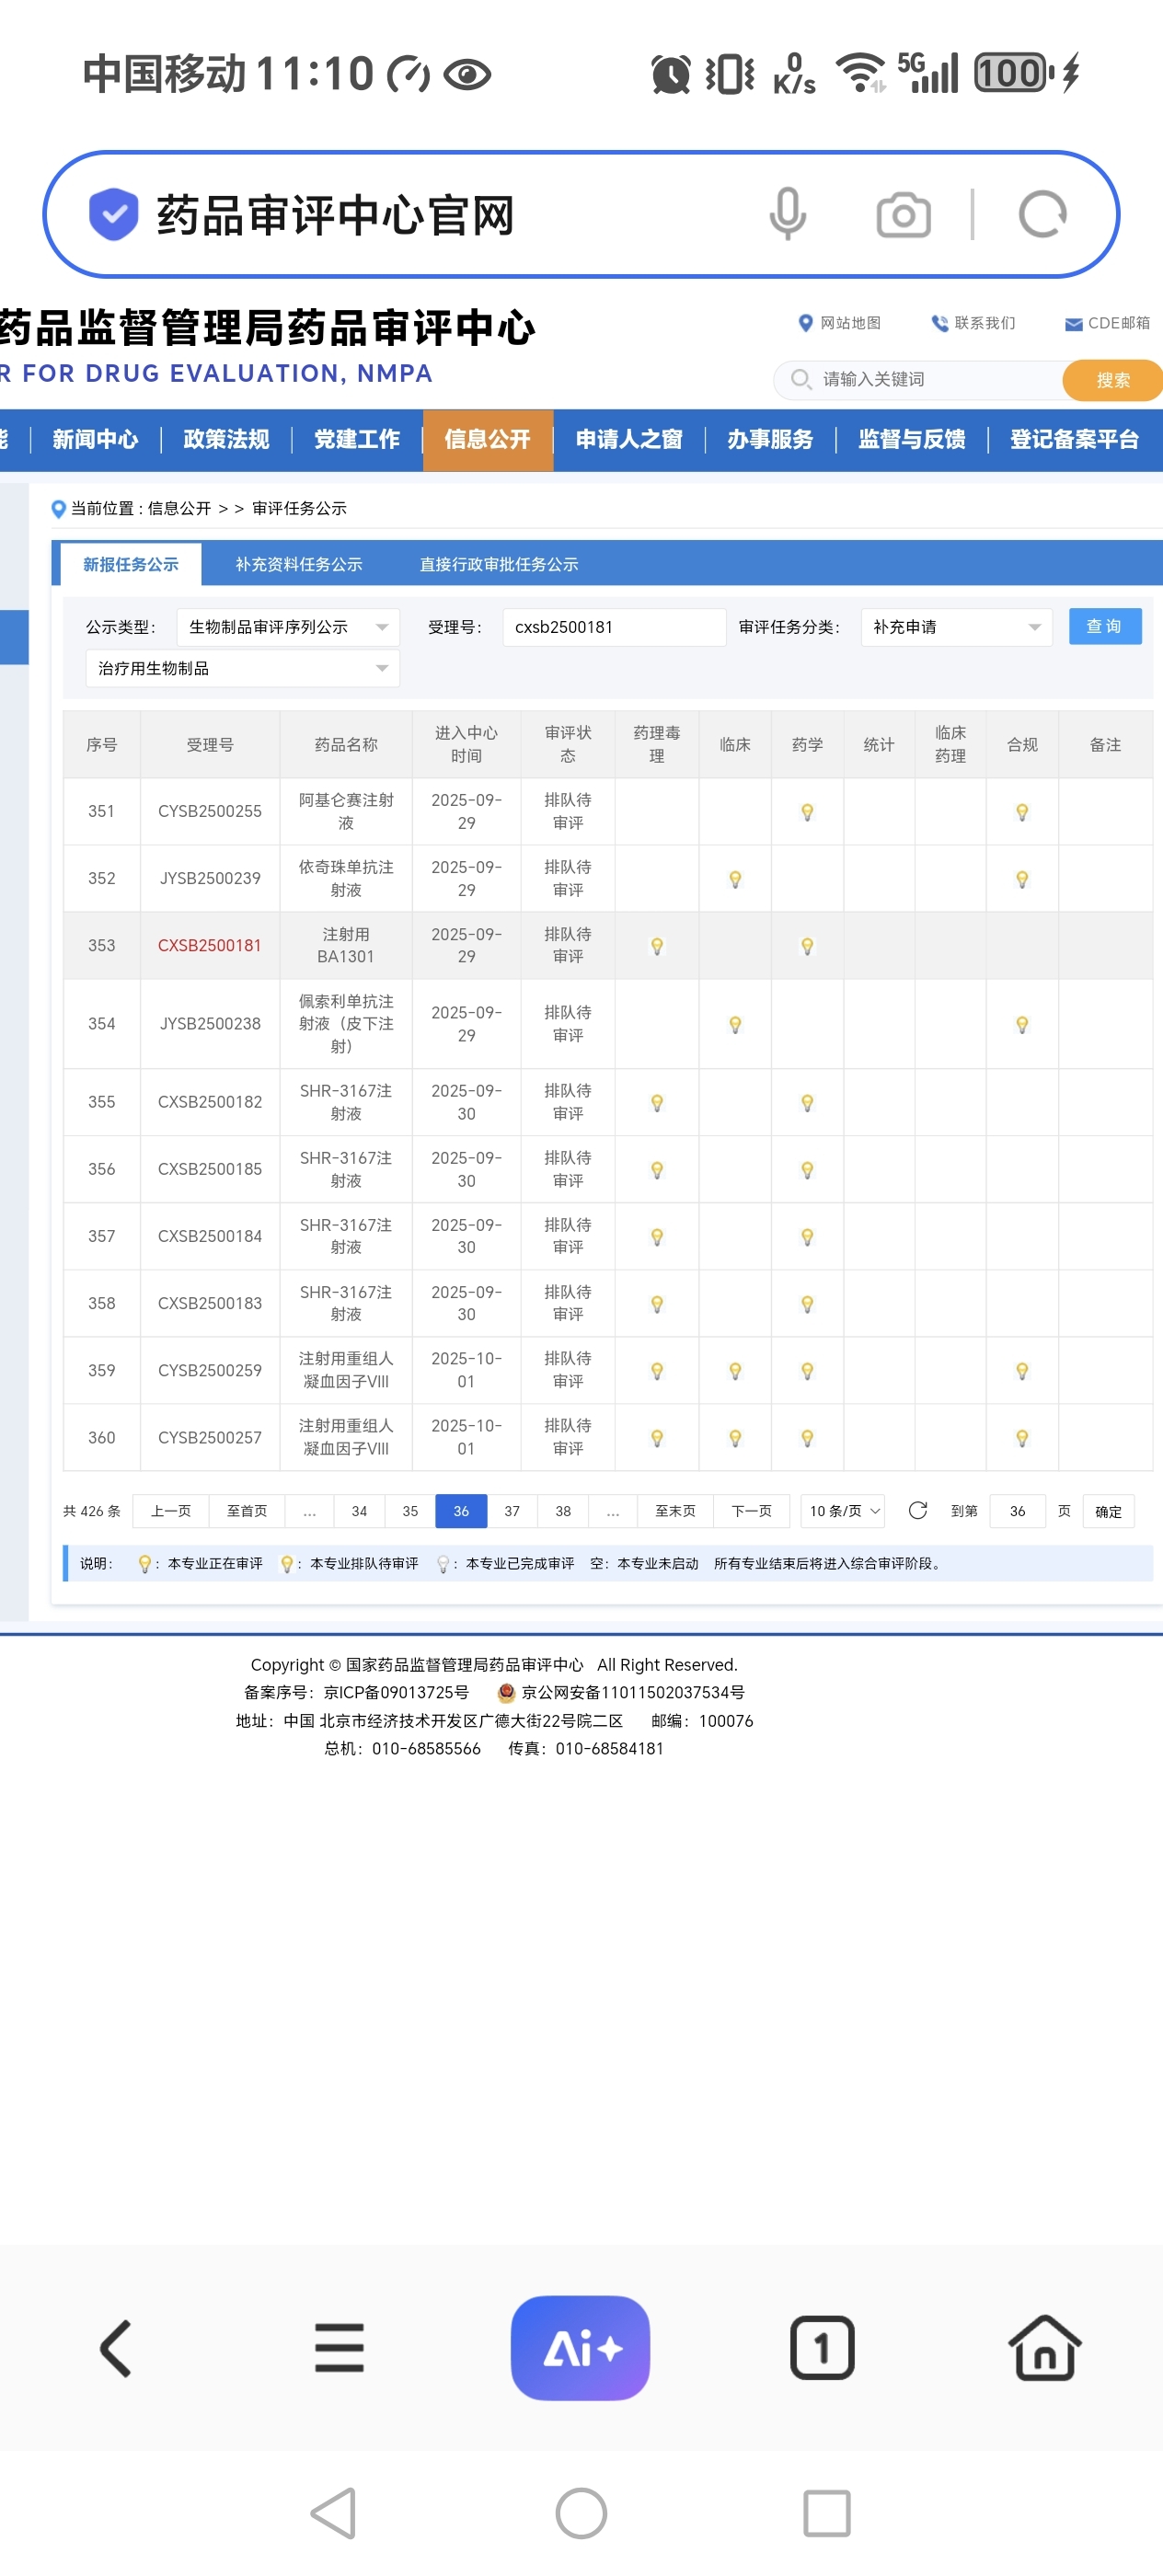Click the 合规 bulb icon for row 359

tap(1022, 1370)
